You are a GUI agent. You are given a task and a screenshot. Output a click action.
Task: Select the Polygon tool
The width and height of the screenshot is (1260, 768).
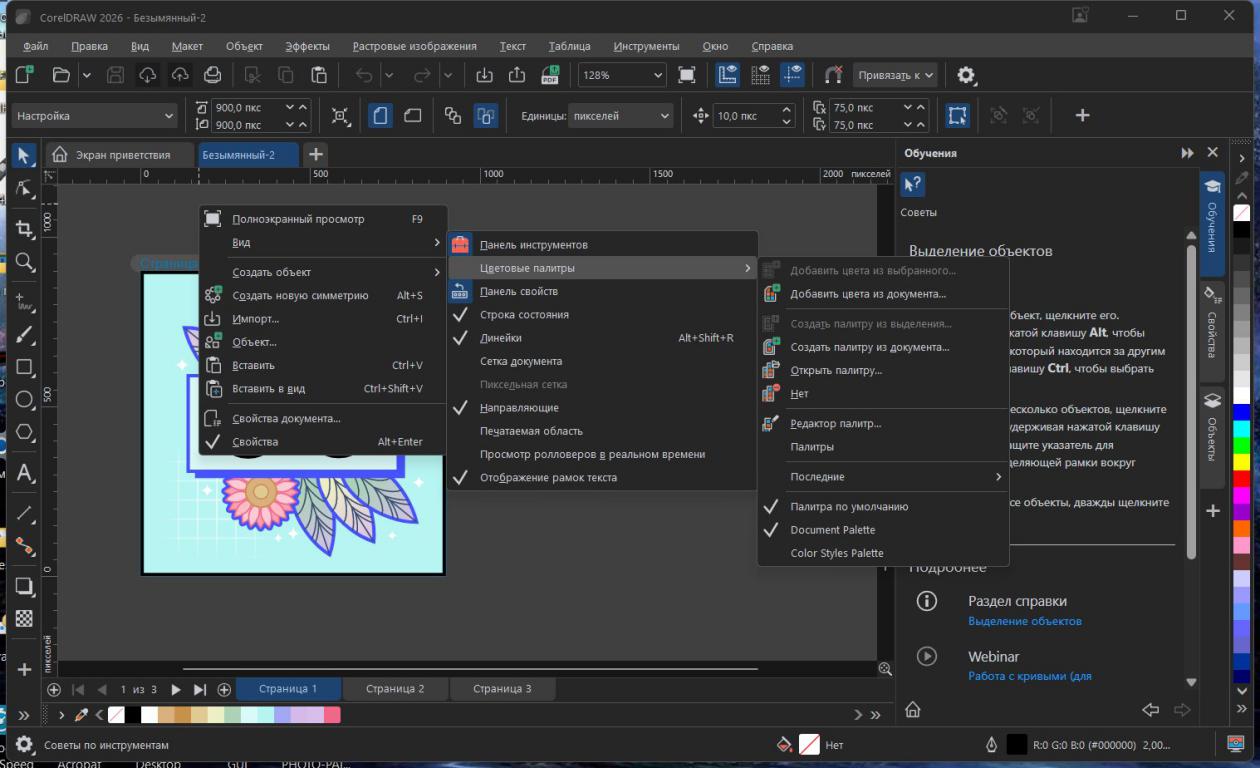coord(25,433)
